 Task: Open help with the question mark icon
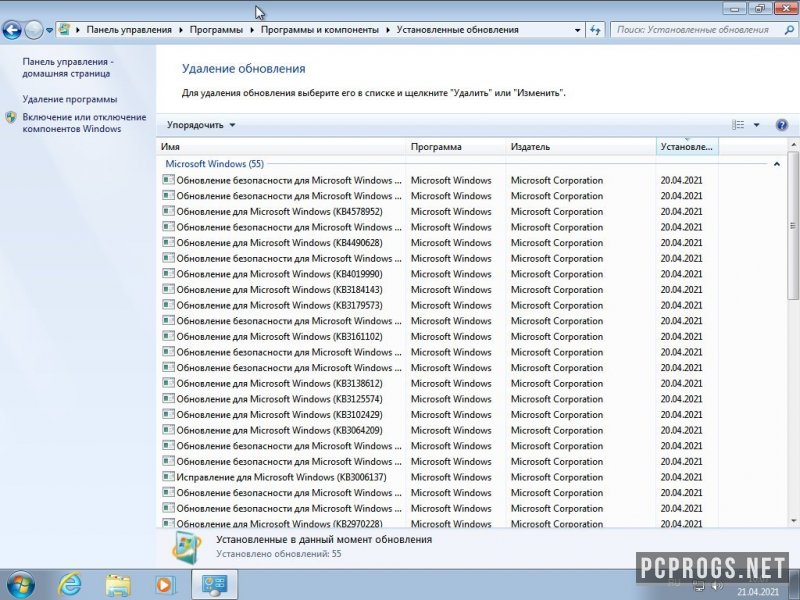click(782, 125)
